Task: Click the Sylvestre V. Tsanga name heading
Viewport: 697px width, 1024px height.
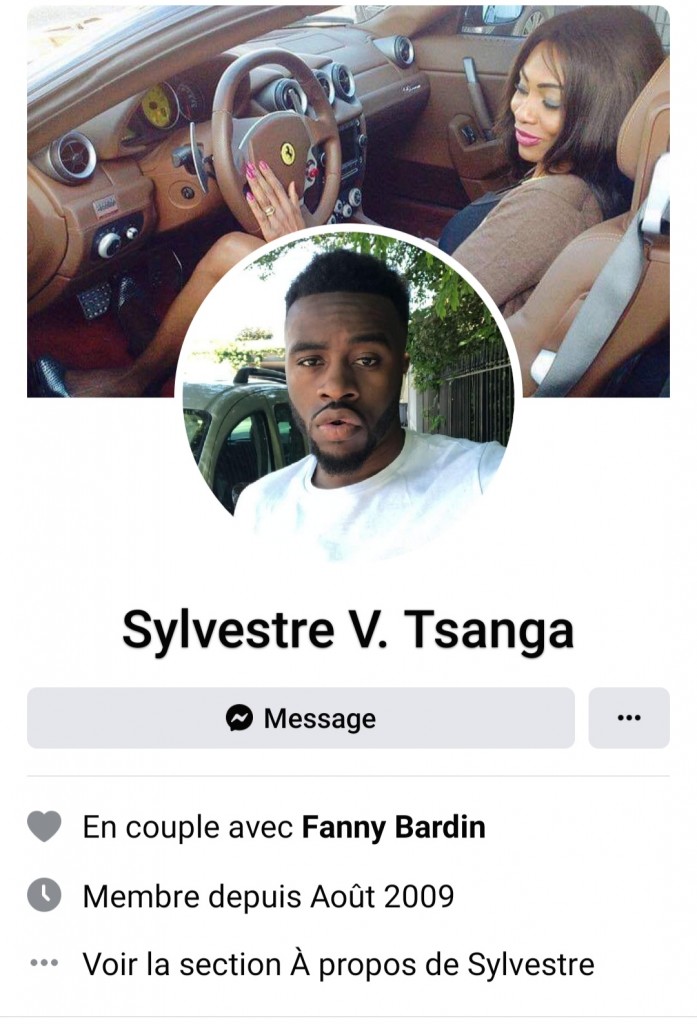Action: click(x=348, y=630)
